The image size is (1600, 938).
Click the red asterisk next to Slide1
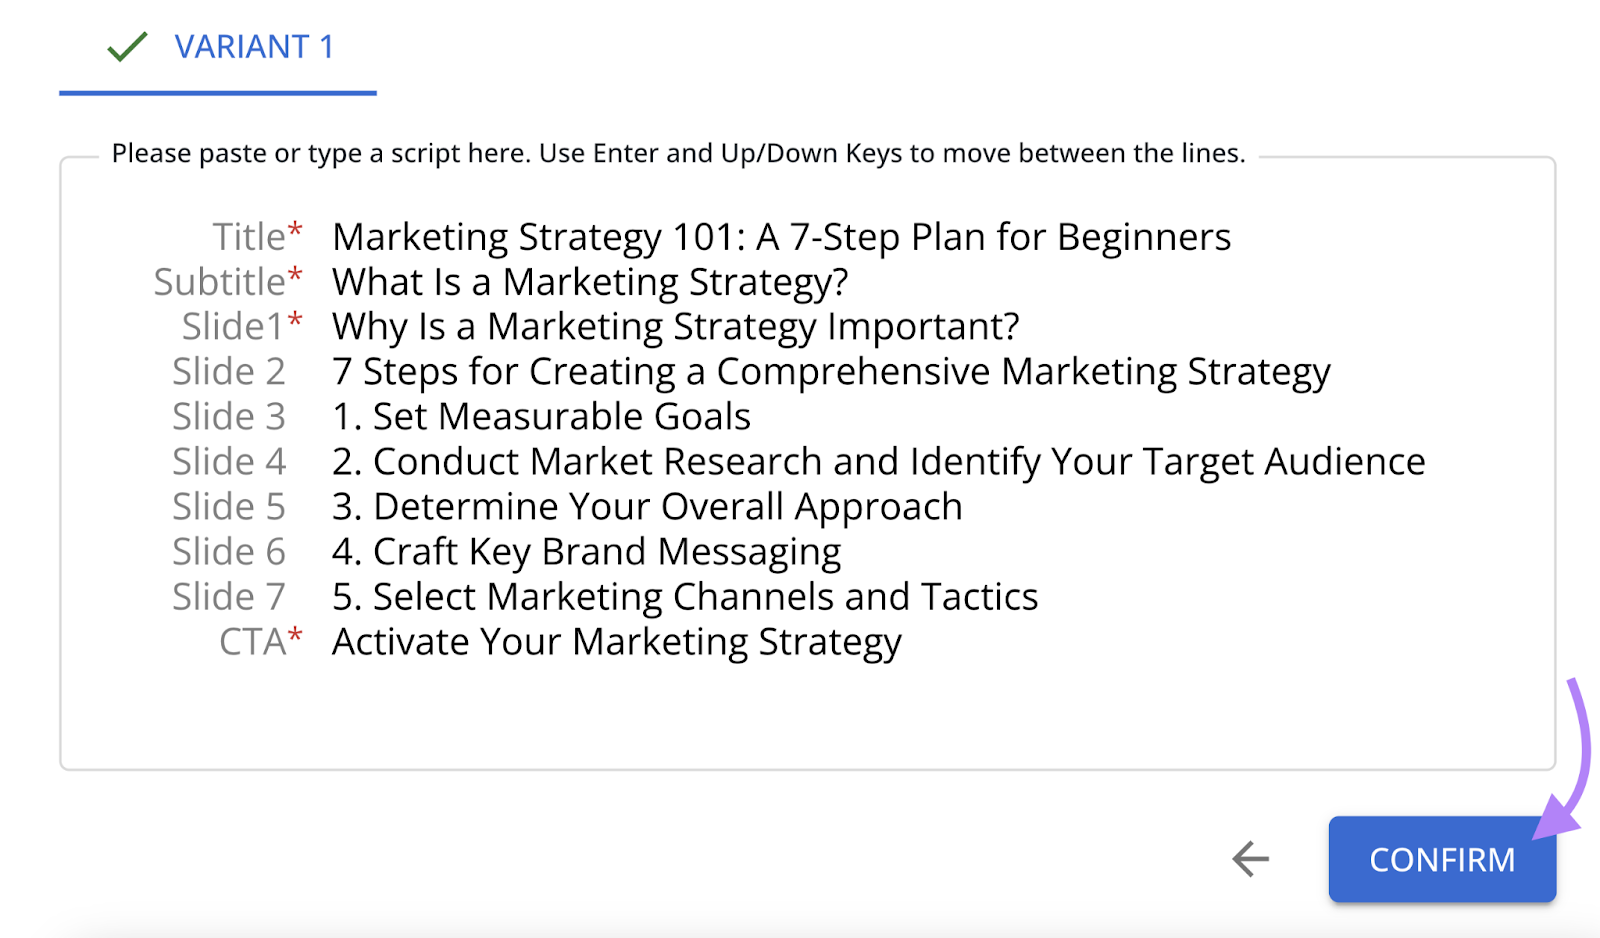pos(294,318)
